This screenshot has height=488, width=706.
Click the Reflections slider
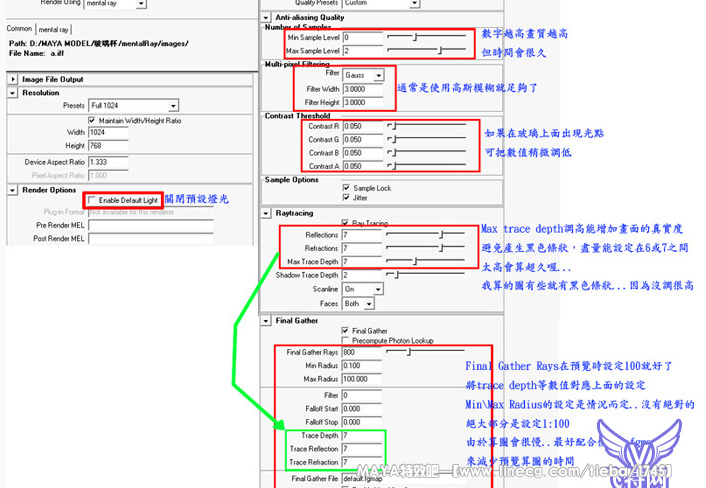pos(425,234)
